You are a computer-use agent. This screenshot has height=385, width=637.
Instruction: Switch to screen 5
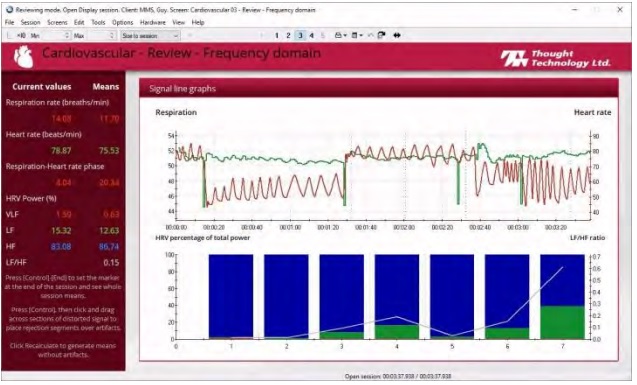[x=323, y=36]
